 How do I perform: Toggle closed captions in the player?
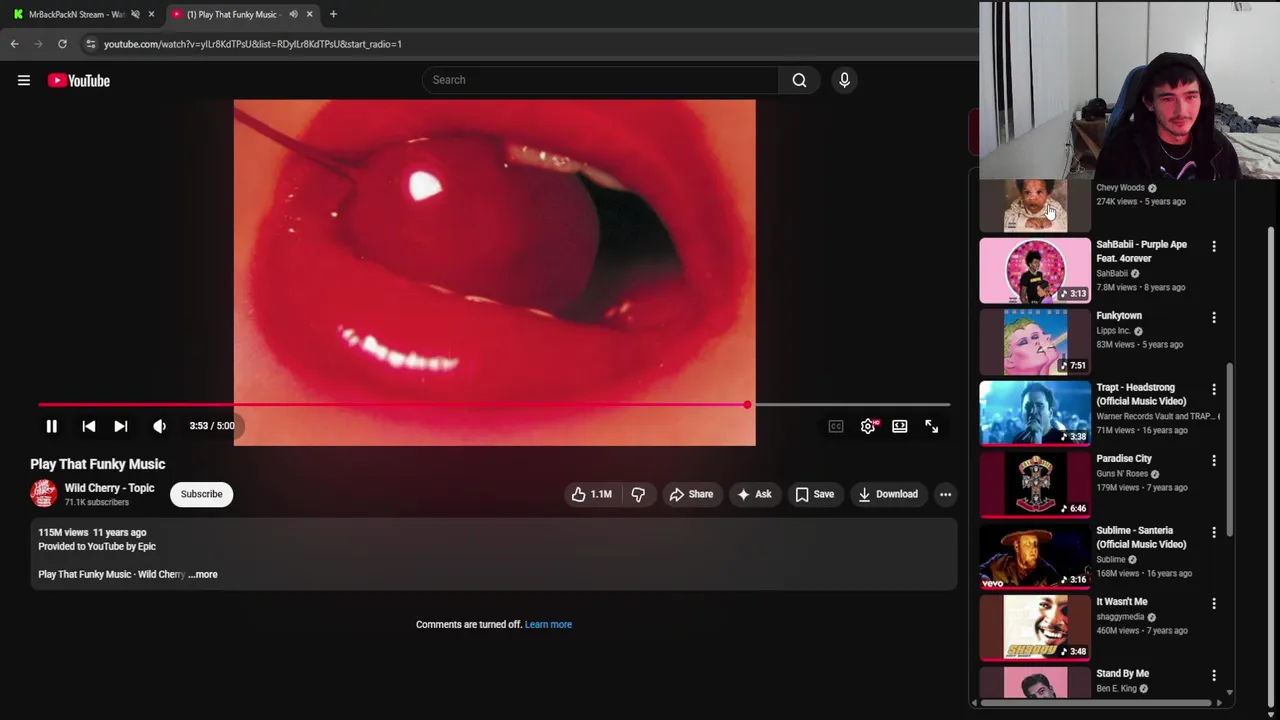(836, 426)
